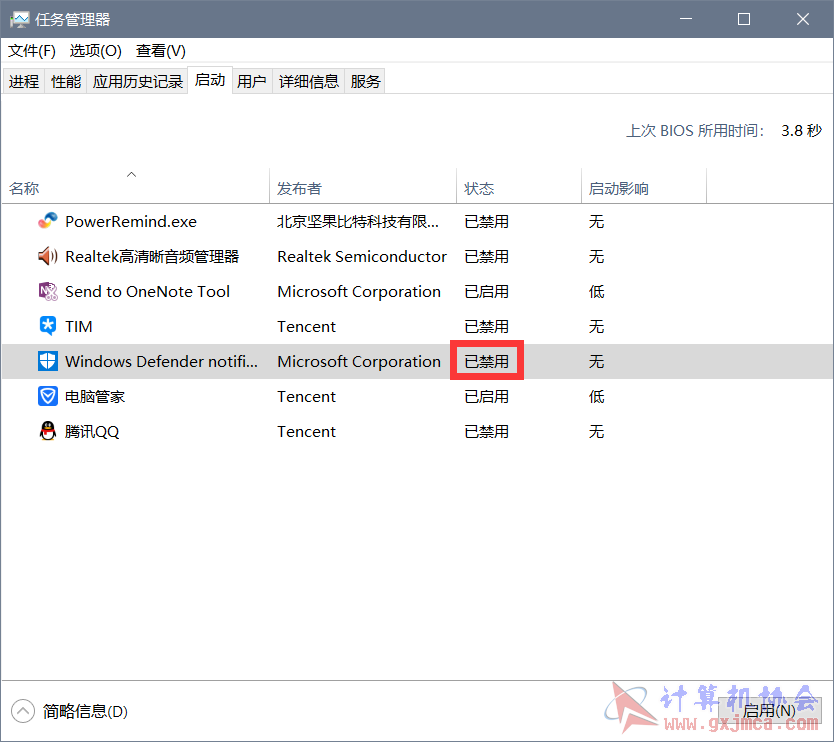Click 低 startup impact of Send to OneNote
Viewport: 834px width, 742px height.
coord(596,291)
